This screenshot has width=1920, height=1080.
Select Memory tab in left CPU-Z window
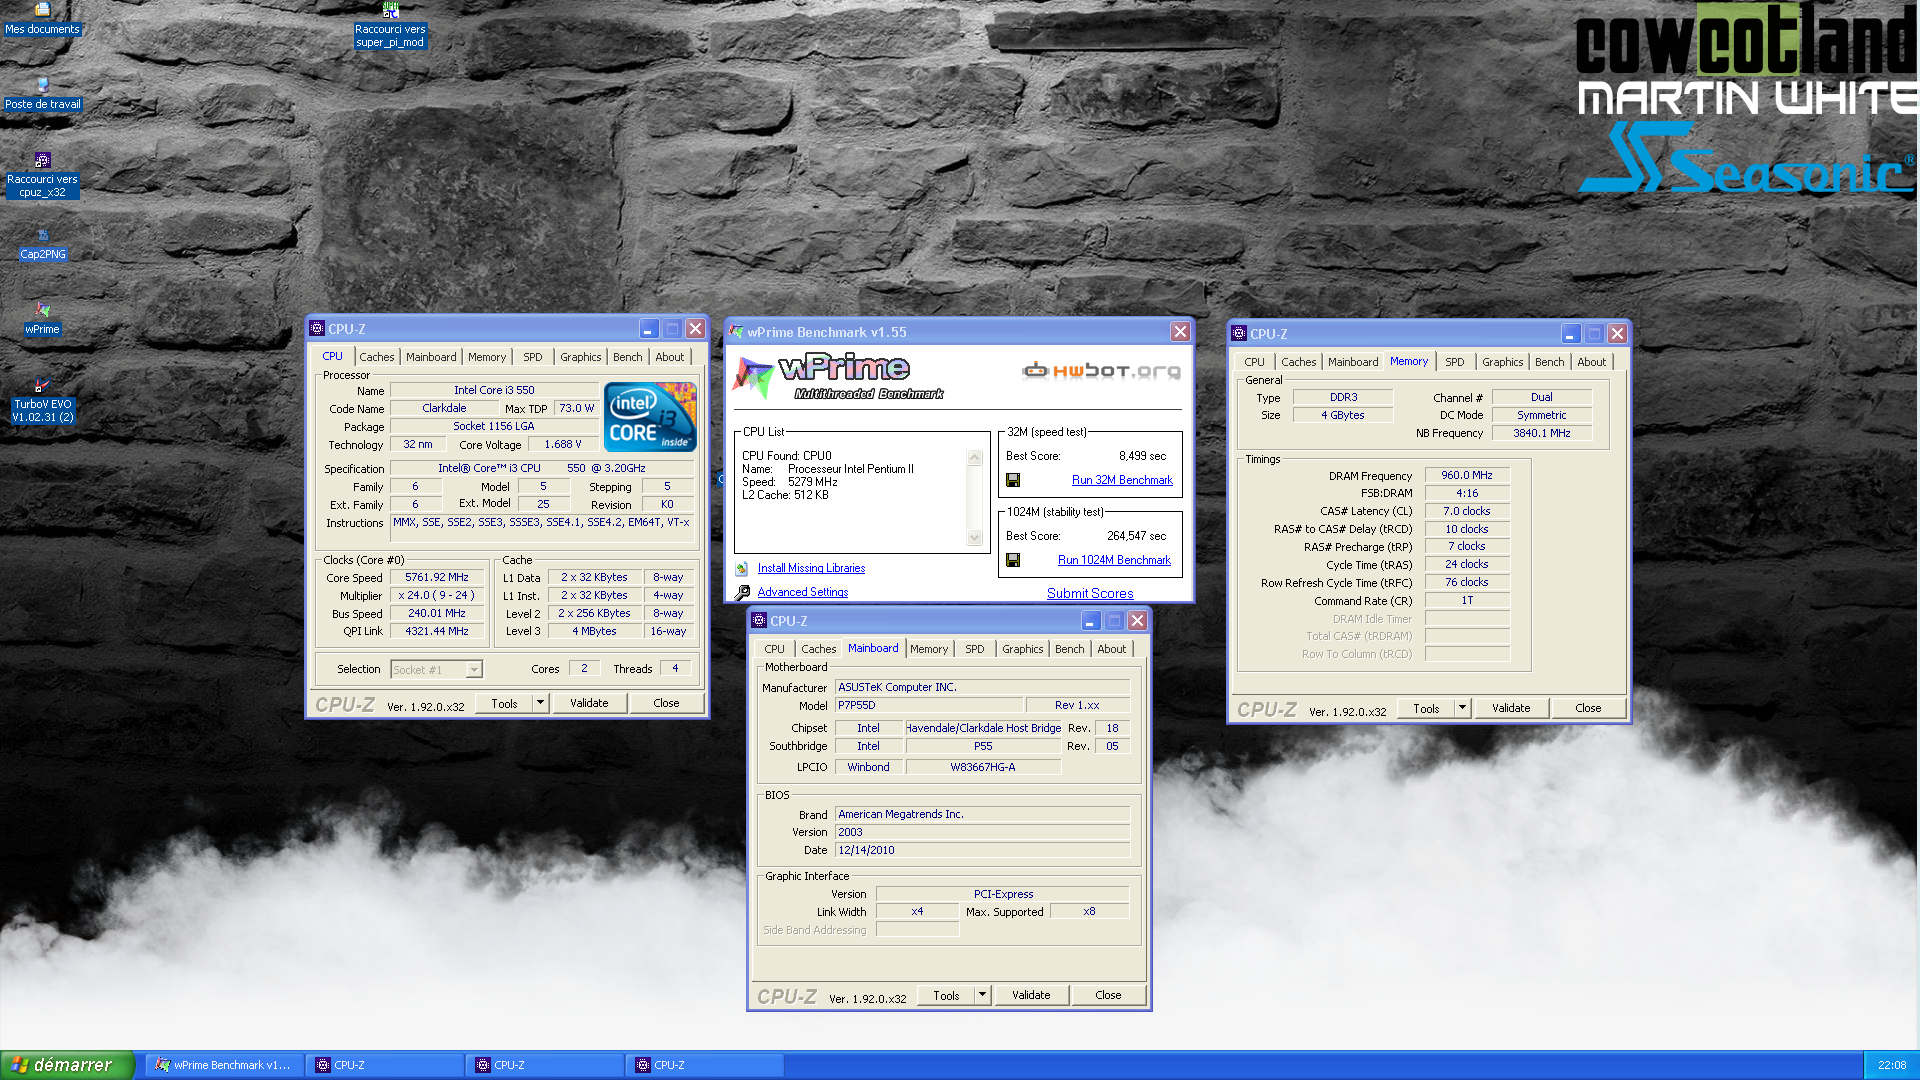(487, 357)
